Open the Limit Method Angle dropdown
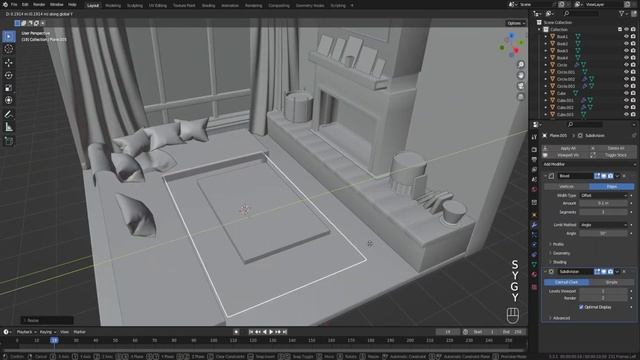640x360 pixels. (x=603, y=225)
